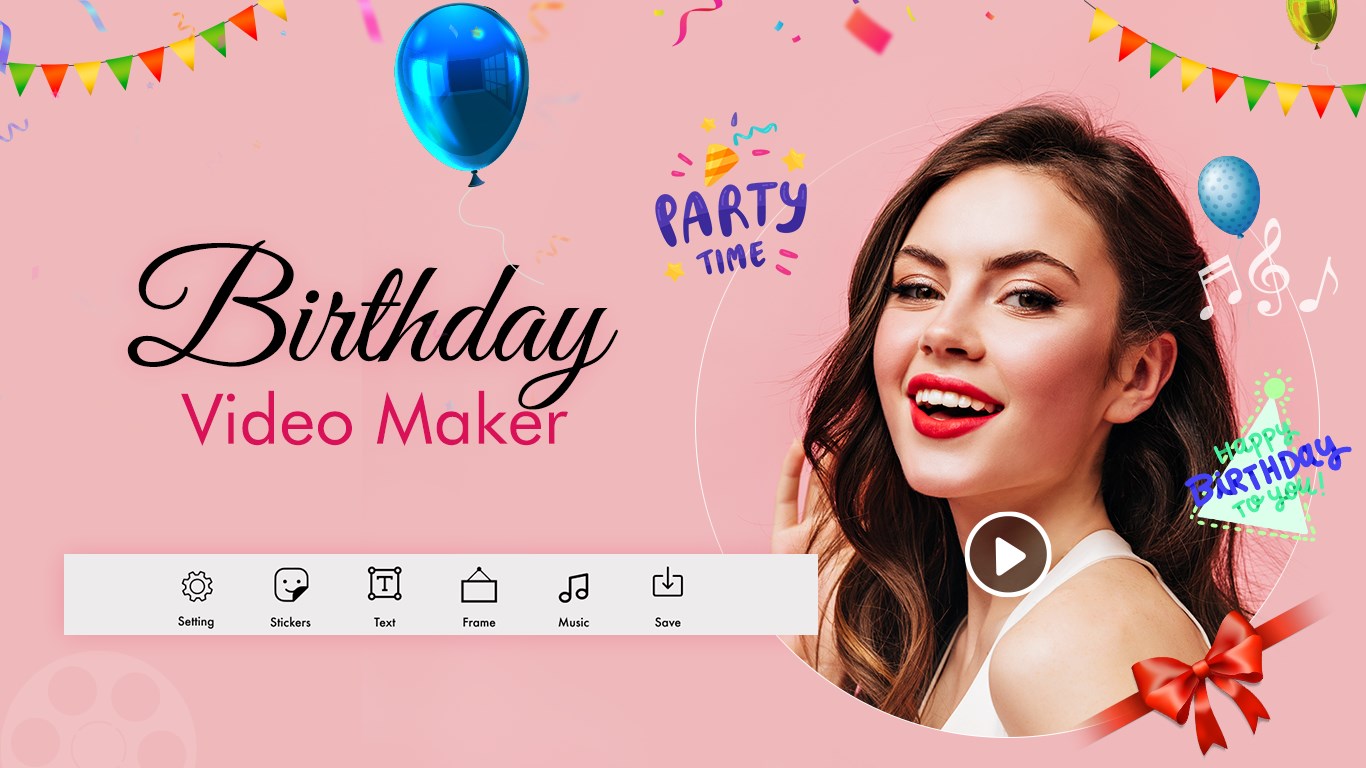The width and height of the screenshot is (1366, 768).
Task: Open the Stickers smiley icon
Action: pyautogui.click(x=291, y=584)
